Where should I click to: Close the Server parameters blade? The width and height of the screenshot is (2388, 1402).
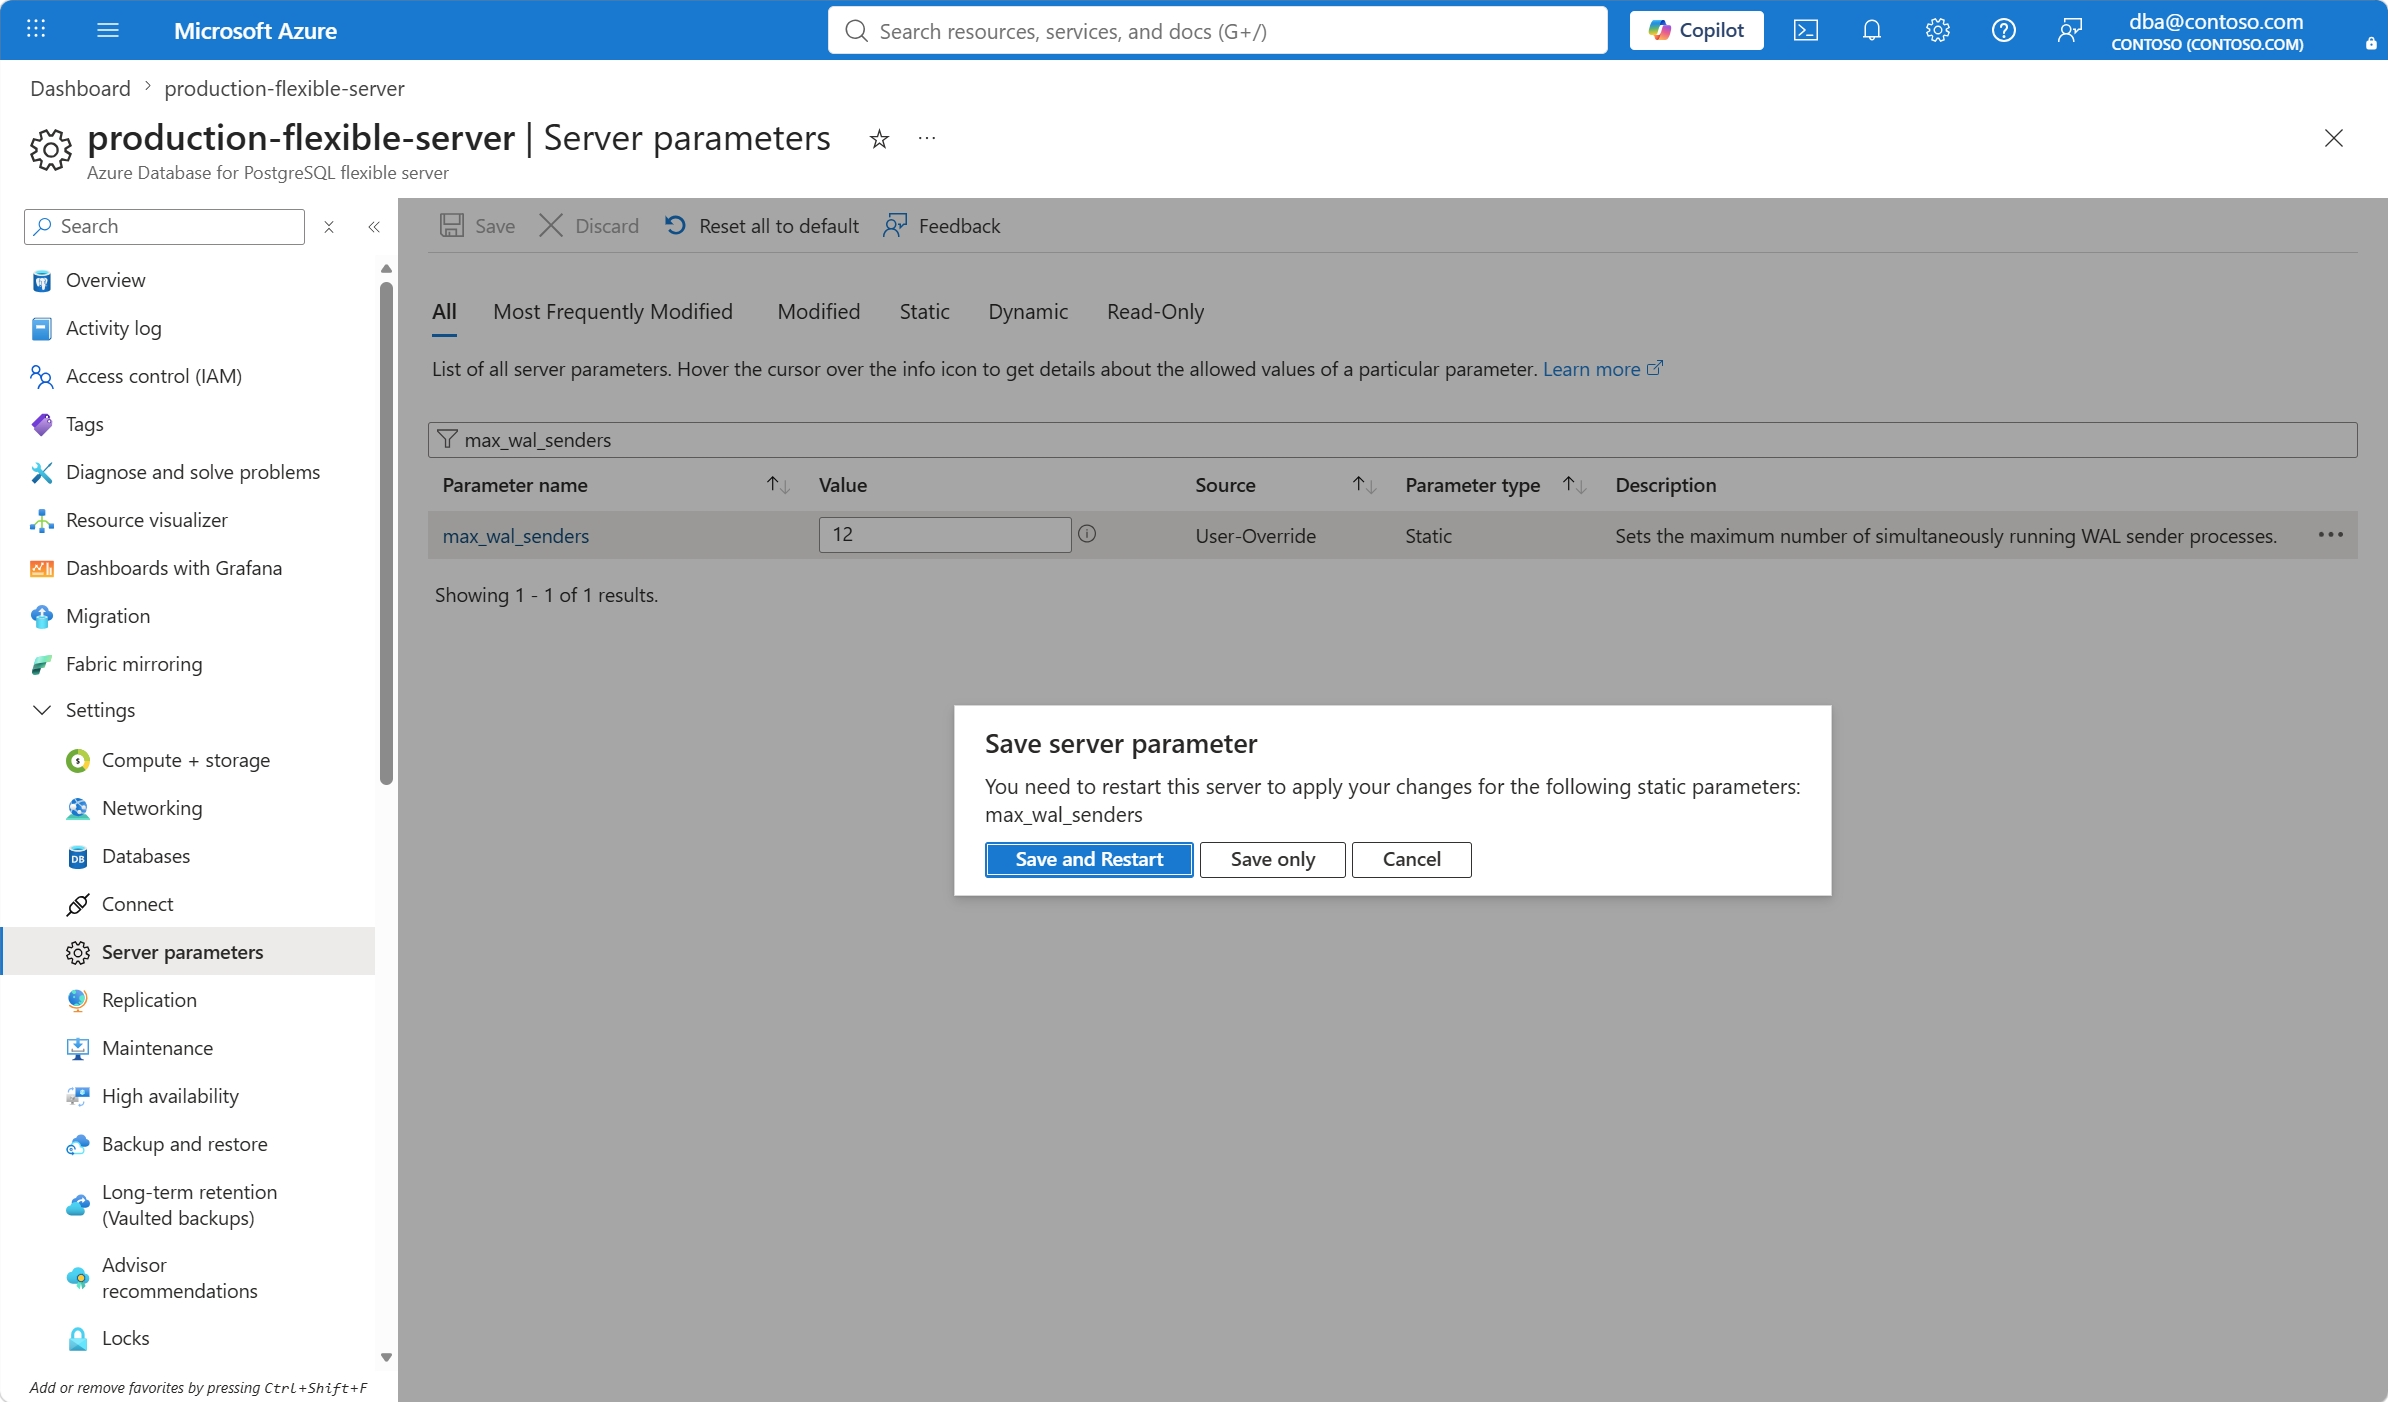[x=2333, y=138]
